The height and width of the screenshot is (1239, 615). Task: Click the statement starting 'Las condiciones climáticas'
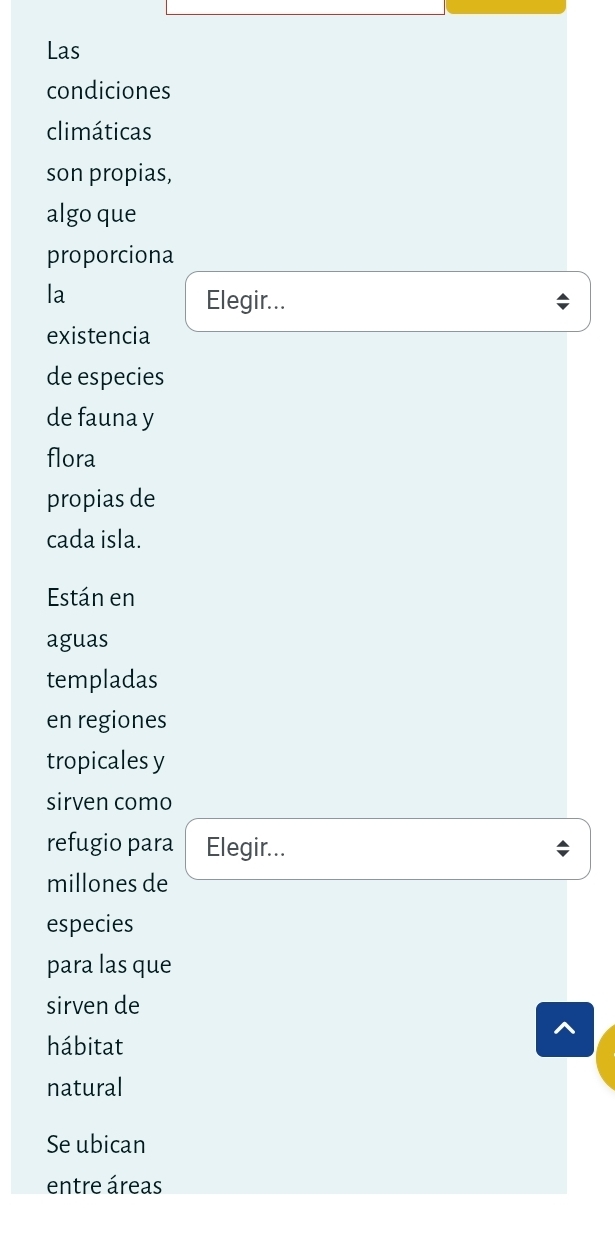click(110, 295)
